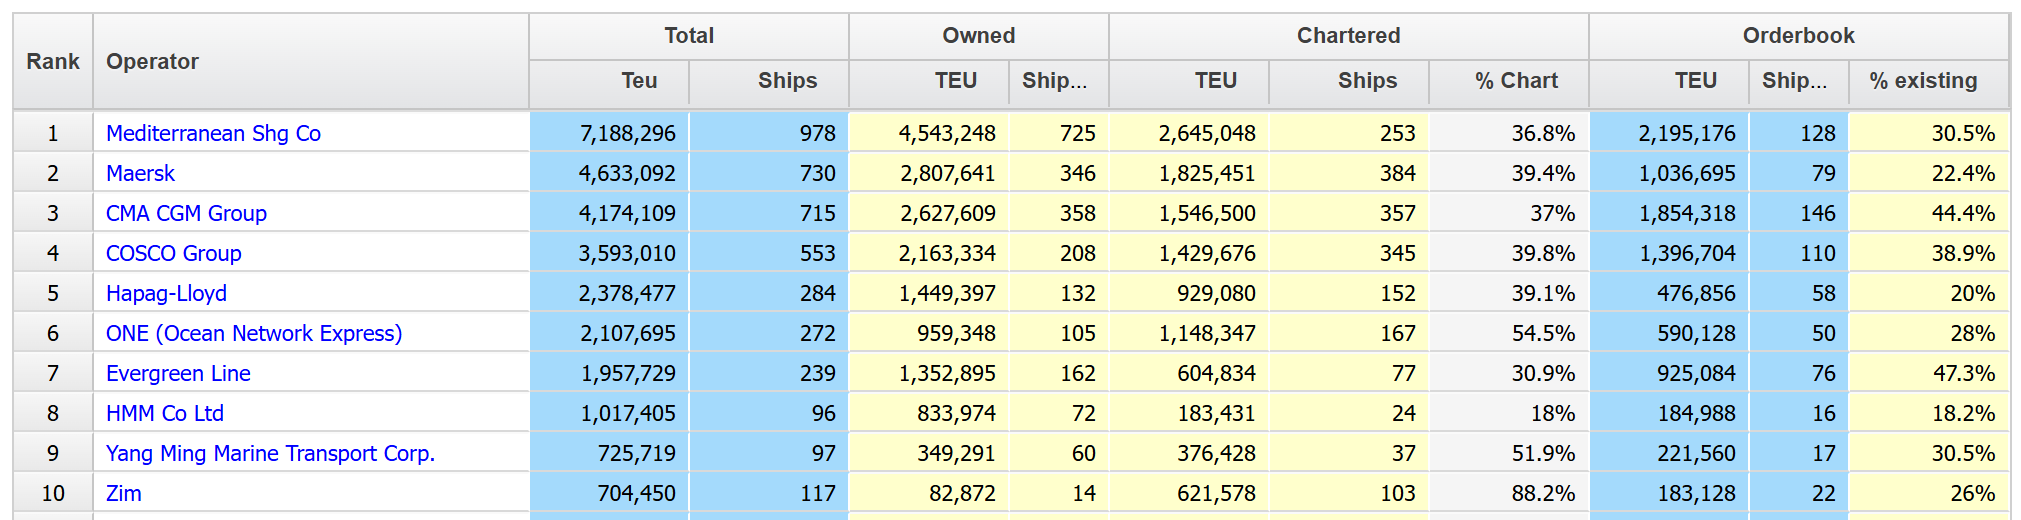2021x520 pixels.
Task: Sort by the % existing column header
Action: pyautogui.click(x=1923, y=81)
